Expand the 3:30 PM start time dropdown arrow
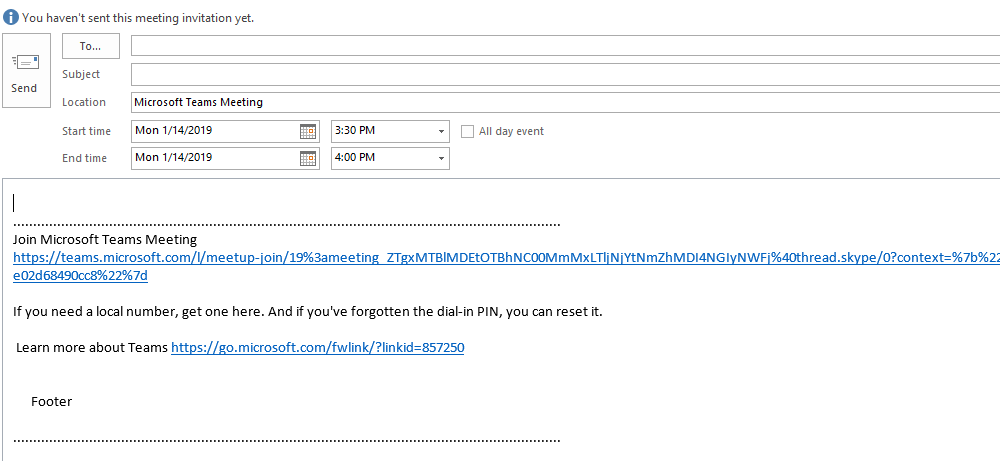 pyautogui.click(x=441, y=131)
